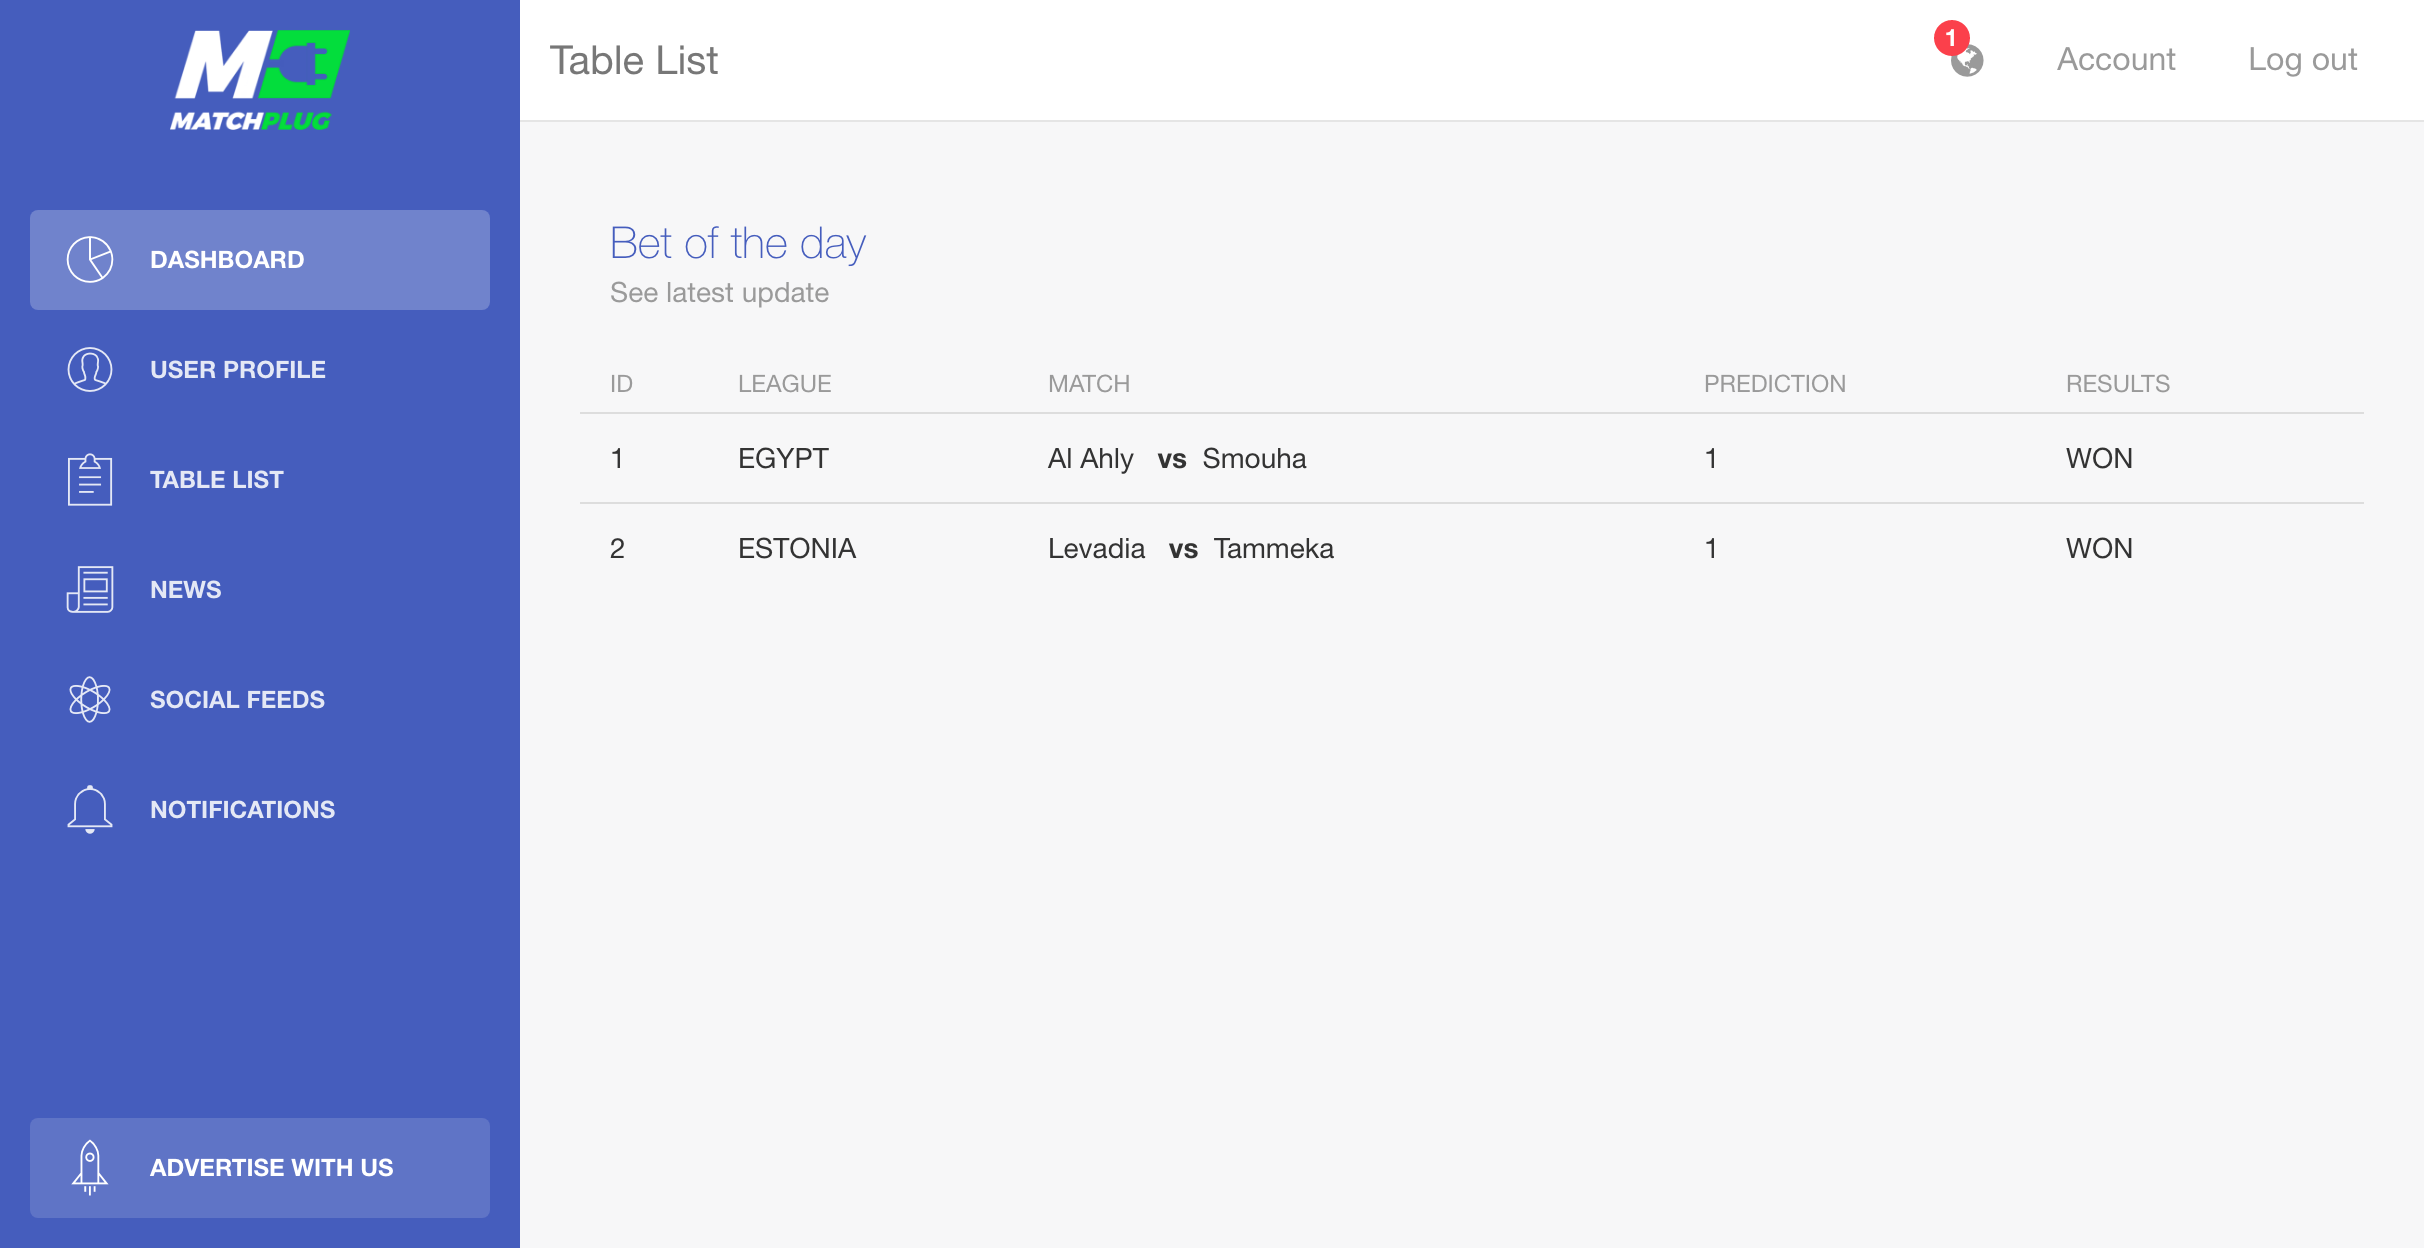Click the Advertise With Us rocket icon
The image size is (2424, 1248).
point(90,1168)
